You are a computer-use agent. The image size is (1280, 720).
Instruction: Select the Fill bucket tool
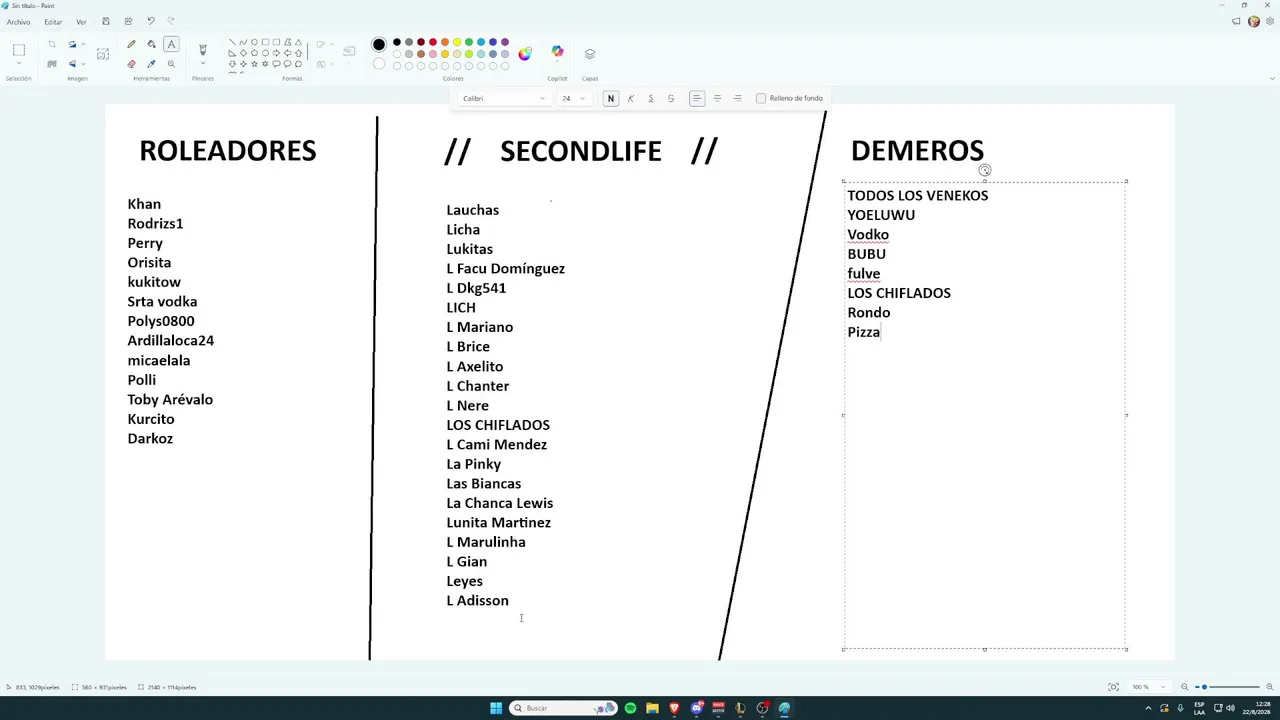tap(151, 44)
